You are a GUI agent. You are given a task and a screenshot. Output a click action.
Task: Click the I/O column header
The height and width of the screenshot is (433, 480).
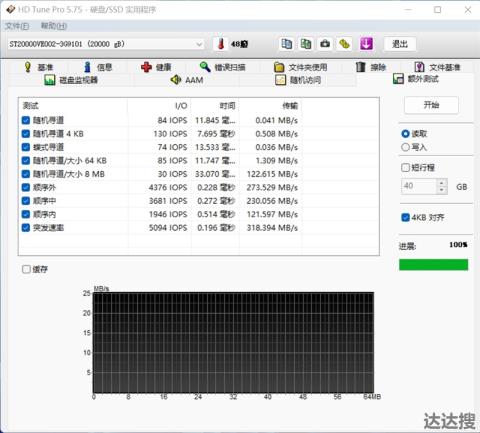pyautogui.click(x=160, y=106)
